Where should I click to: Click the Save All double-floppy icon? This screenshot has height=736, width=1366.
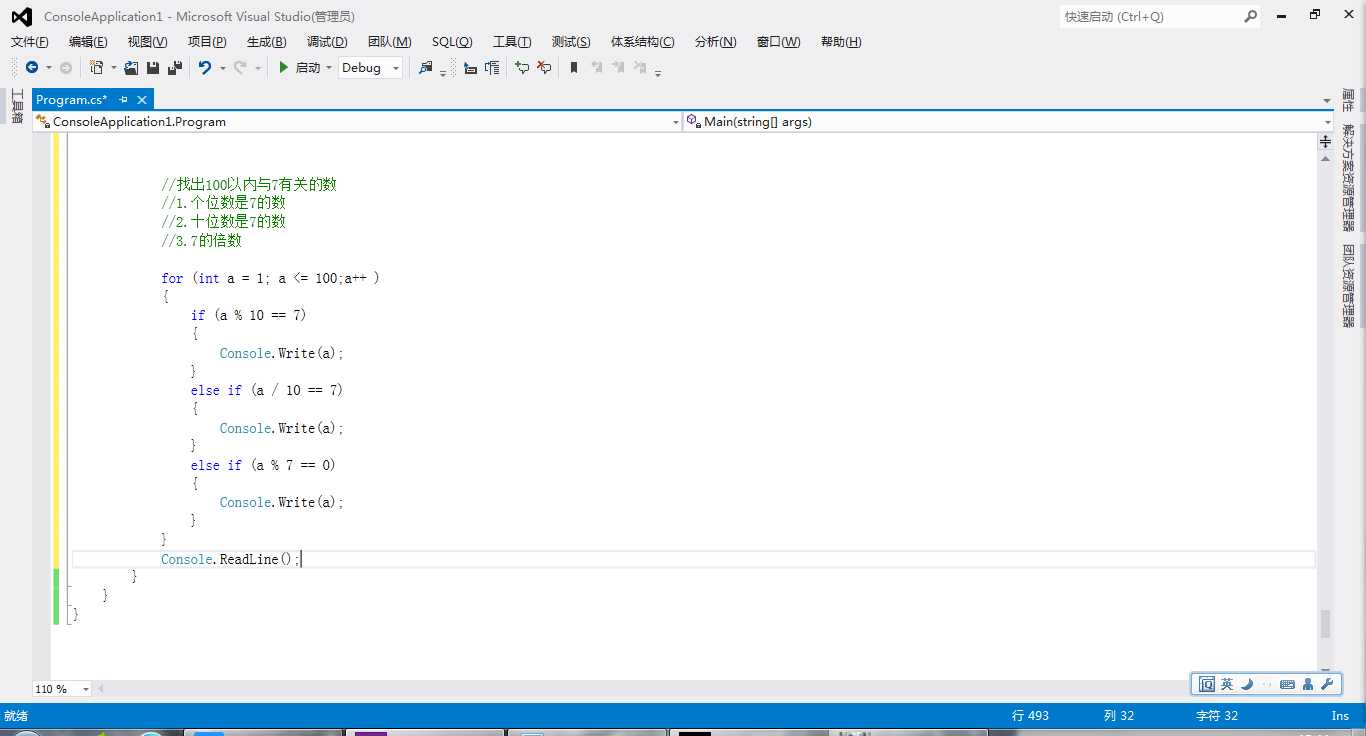click(x=175, y=68)
